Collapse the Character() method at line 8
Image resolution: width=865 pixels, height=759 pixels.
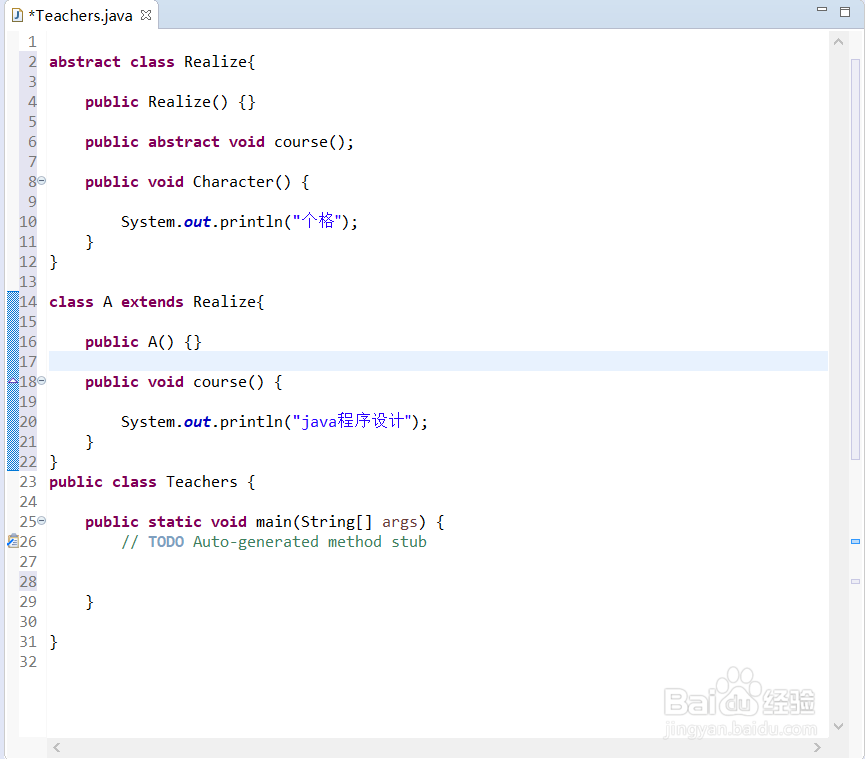click(x=42, y=181)
